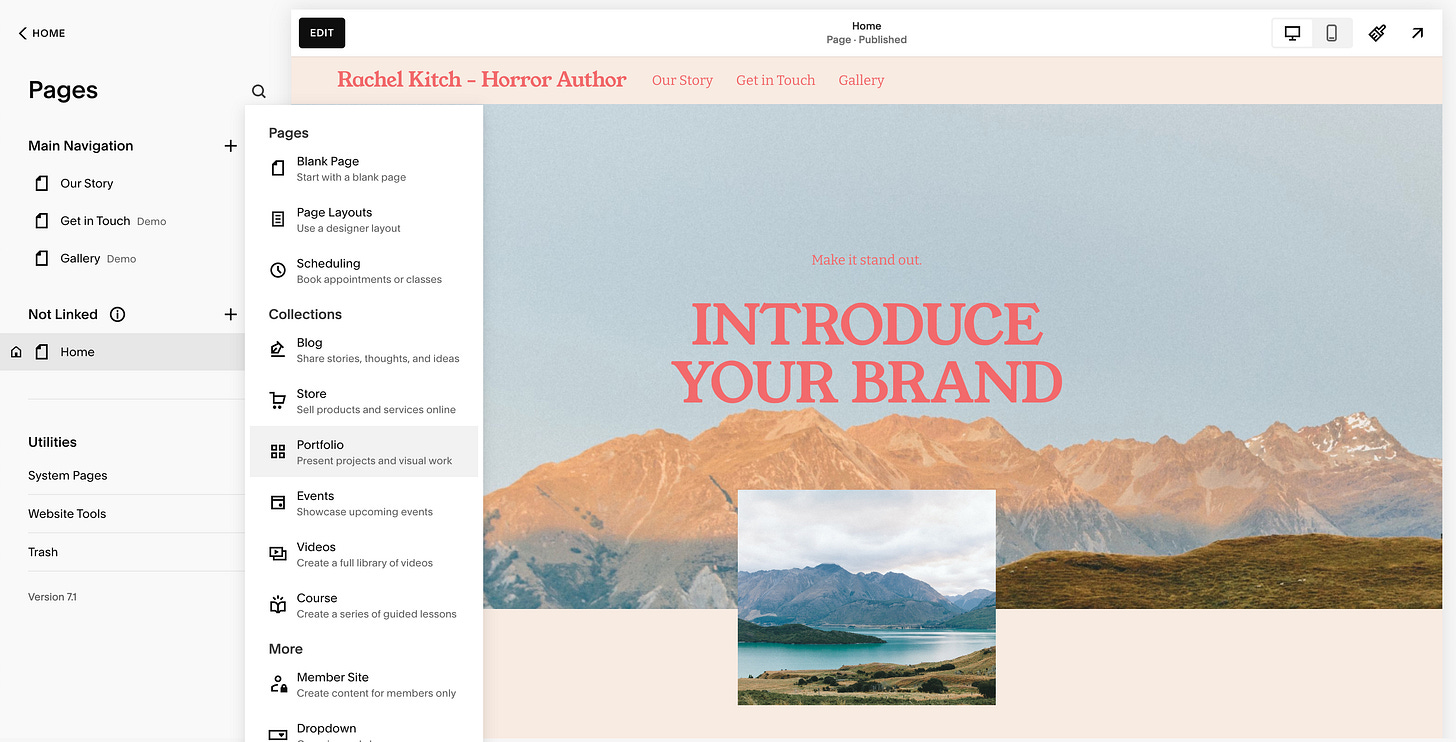Click the INTRODUCE YOUR BRAND heading
Screen dimensions: 1456x742
[x=867, y=353]
